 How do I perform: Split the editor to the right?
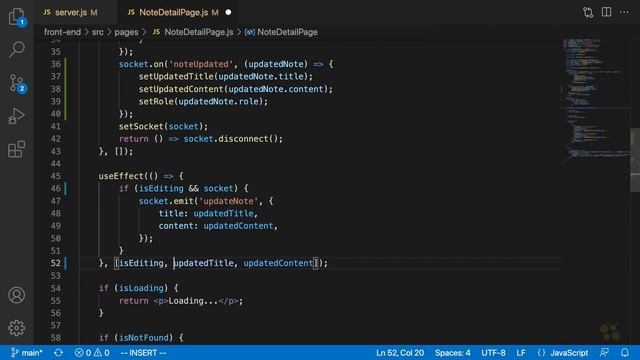tap(607, 12)
